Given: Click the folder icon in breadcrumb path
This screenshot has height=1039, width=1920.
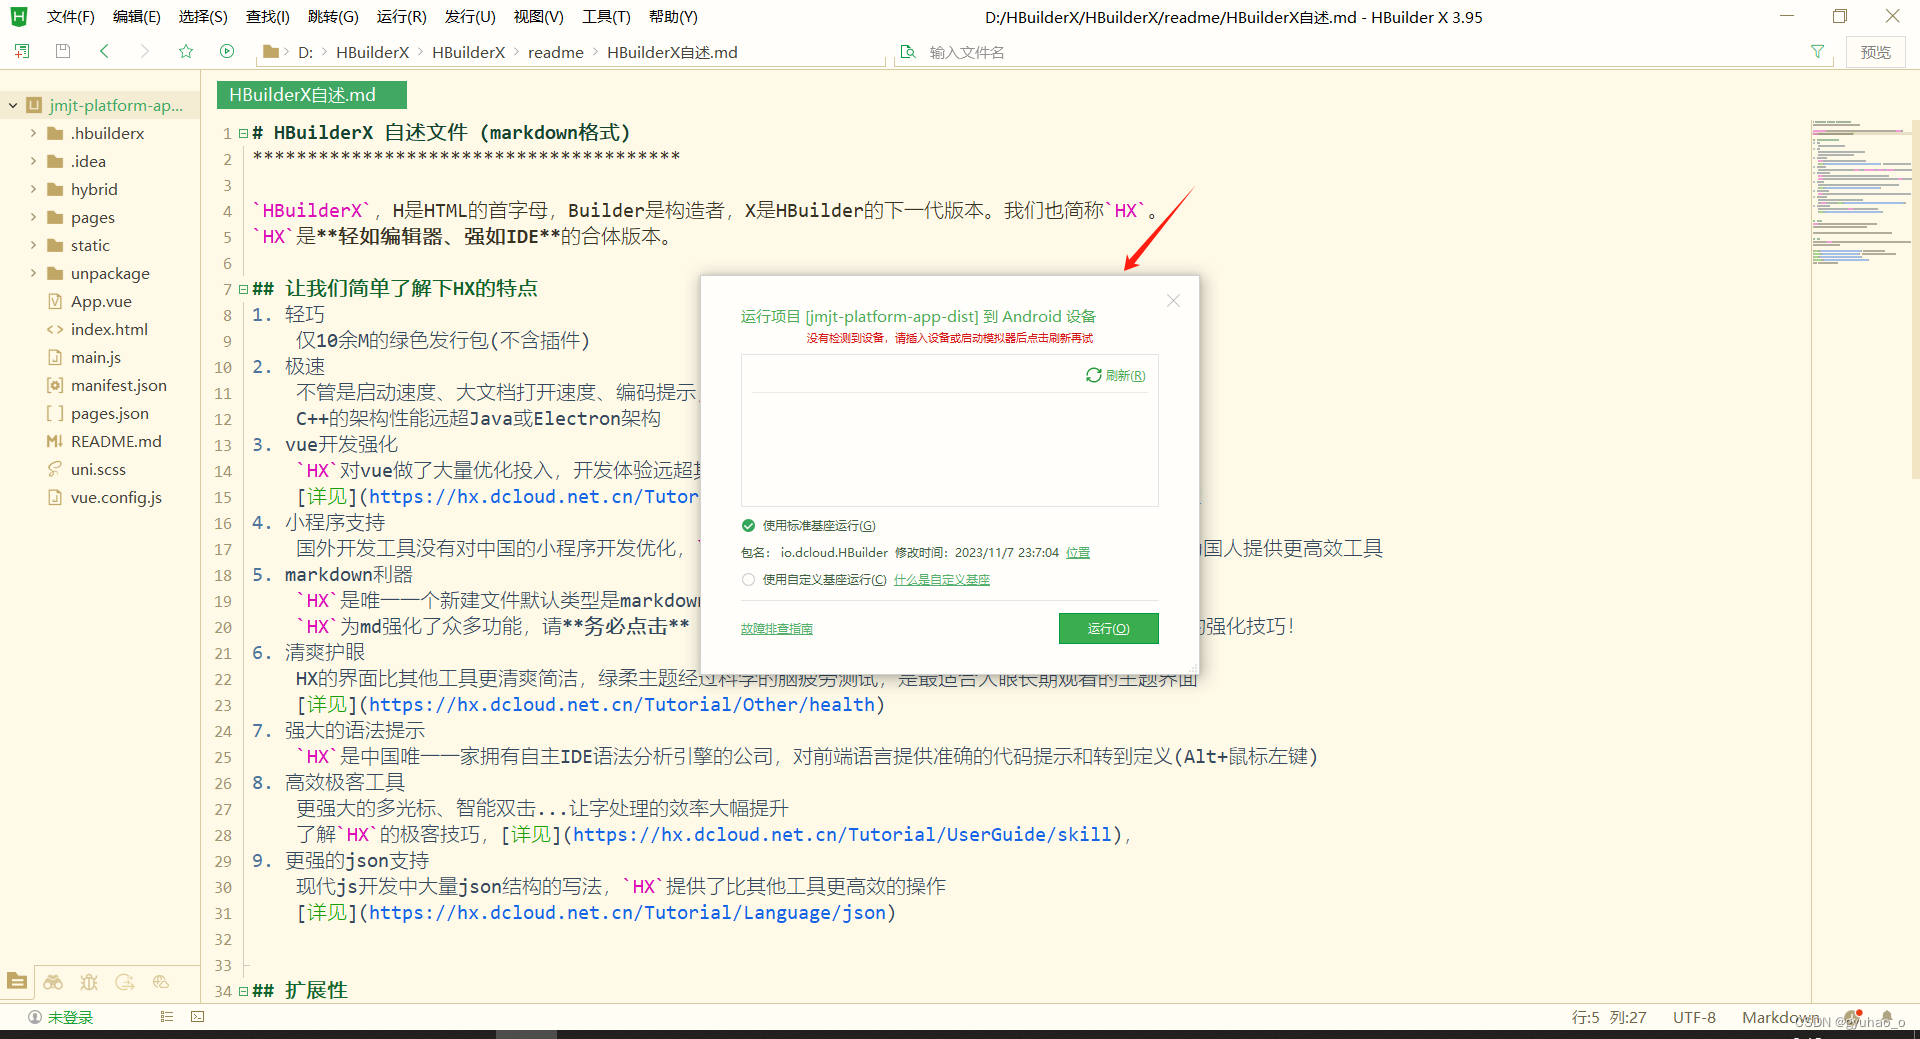Looking at the screenshot, I should coord(270,51).
